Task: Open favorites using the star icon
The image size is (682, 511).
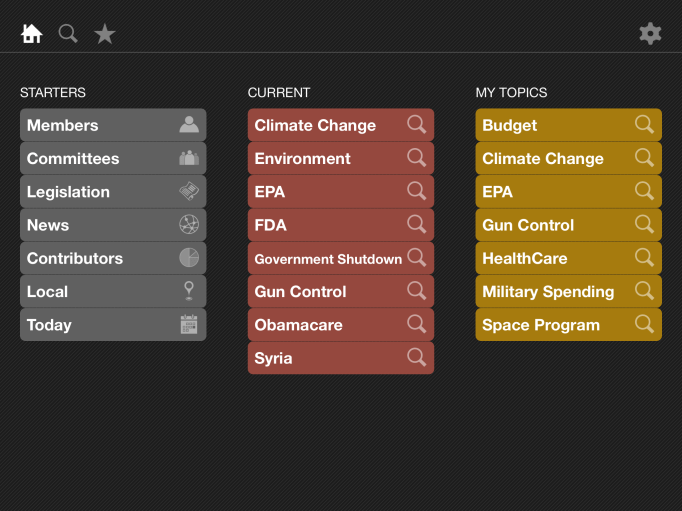Action: (x=105, y=34)
